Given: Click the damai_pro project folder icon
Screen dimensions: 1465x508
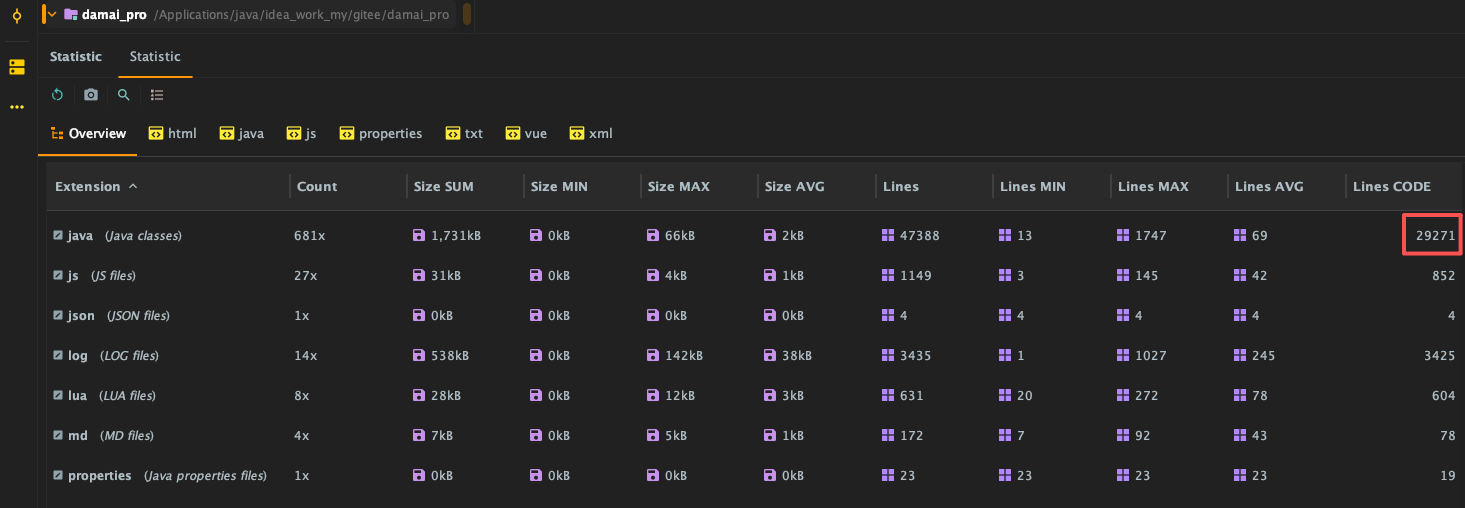Looking at the screenshot, I should (71, 15).
